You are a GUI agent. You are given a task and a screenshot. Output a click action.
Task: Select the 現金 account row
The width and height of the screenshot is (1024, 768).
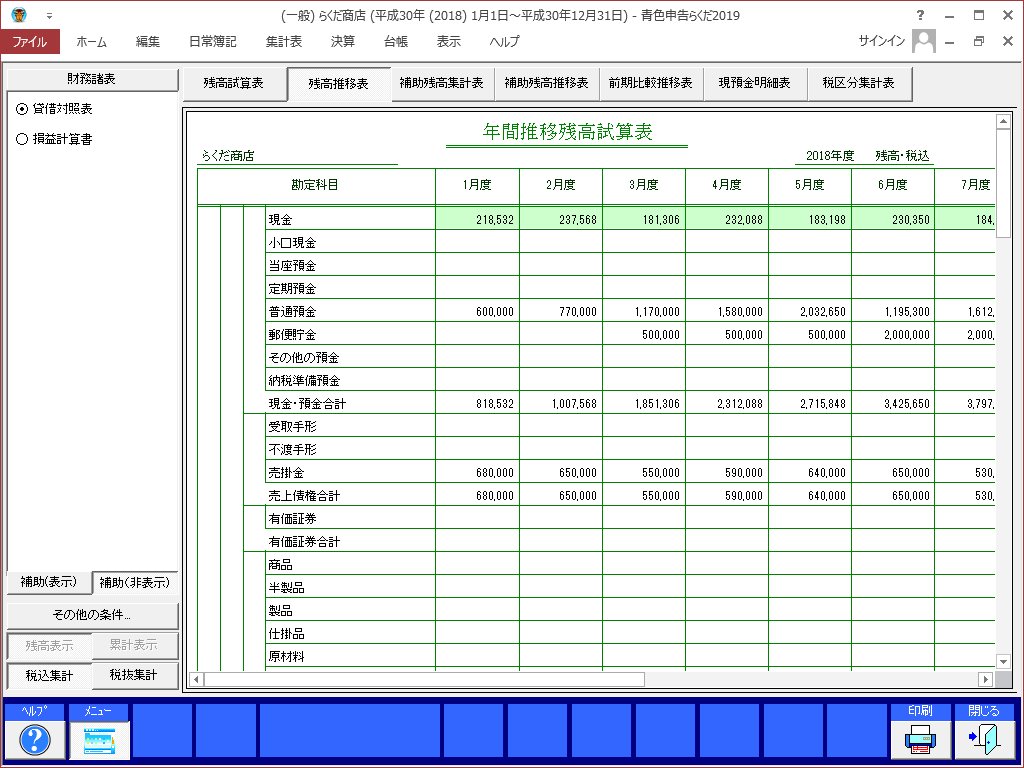(351, 219)
